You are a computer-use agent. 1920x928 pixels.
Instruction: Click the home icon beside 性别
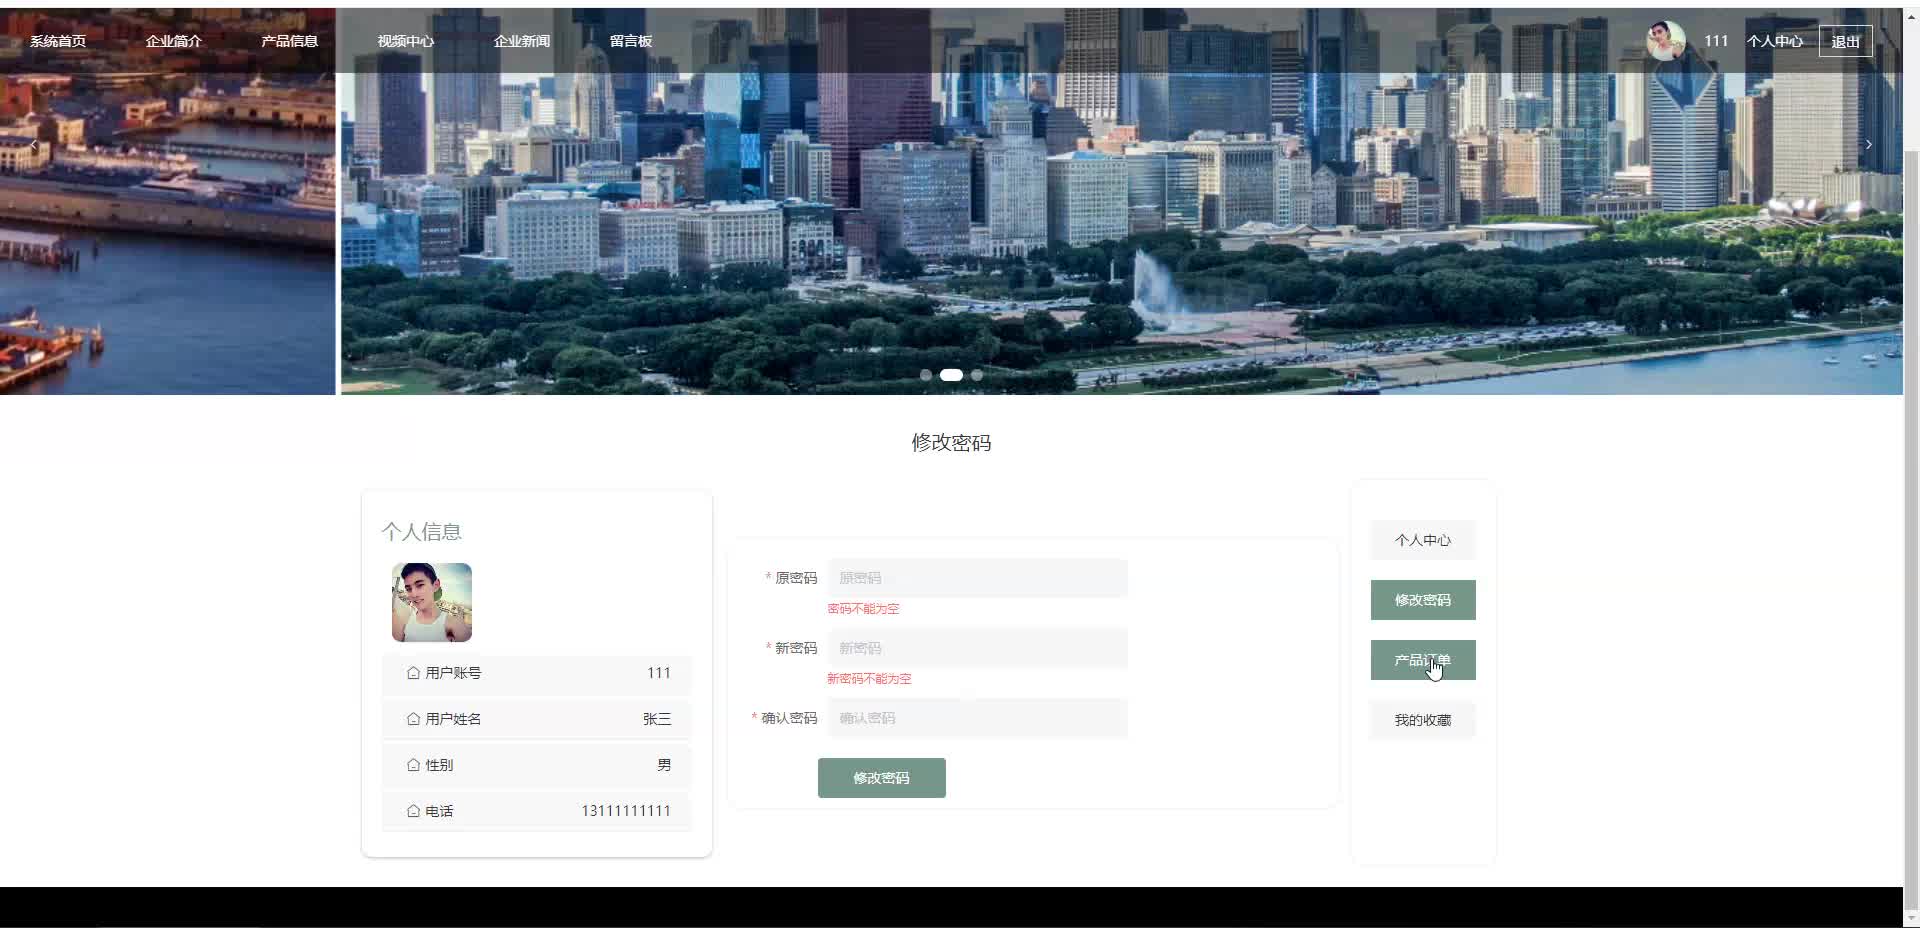413,765
